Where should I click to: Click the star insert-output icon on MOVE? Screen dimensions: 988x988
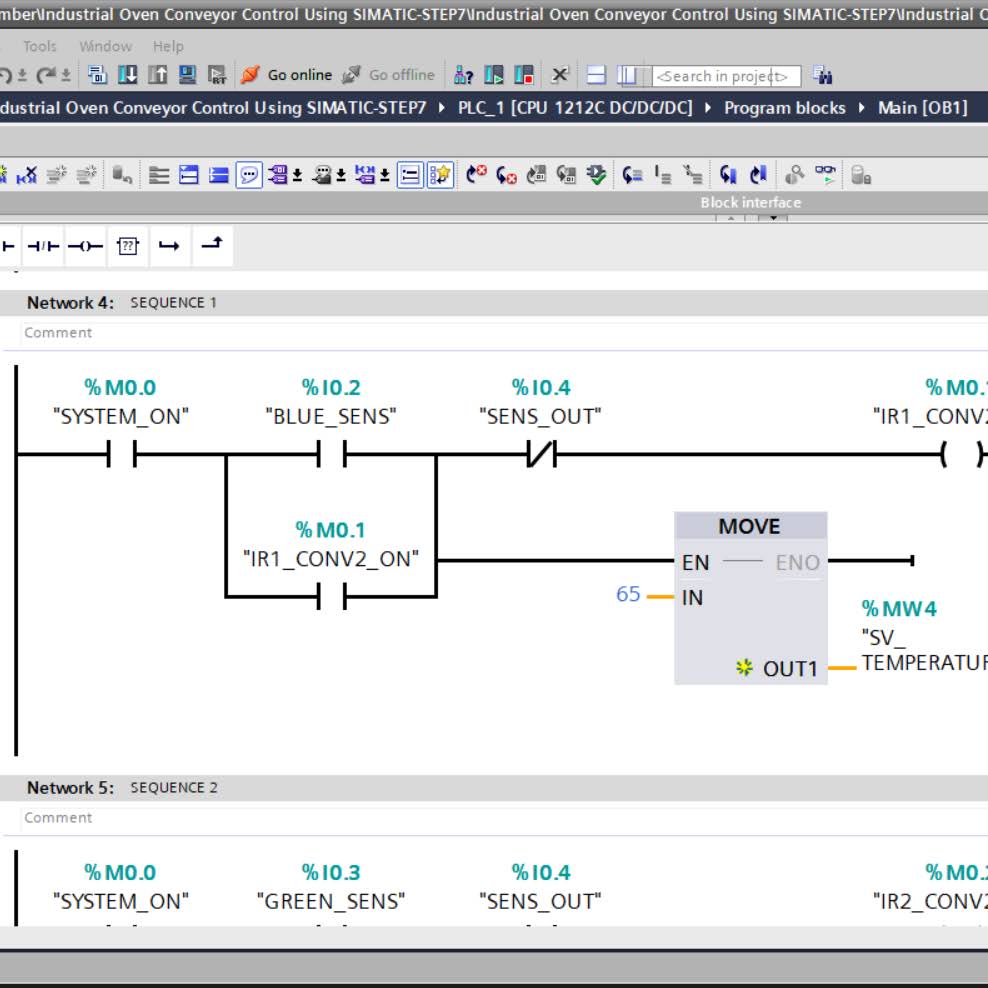click(x=744, y=667)
